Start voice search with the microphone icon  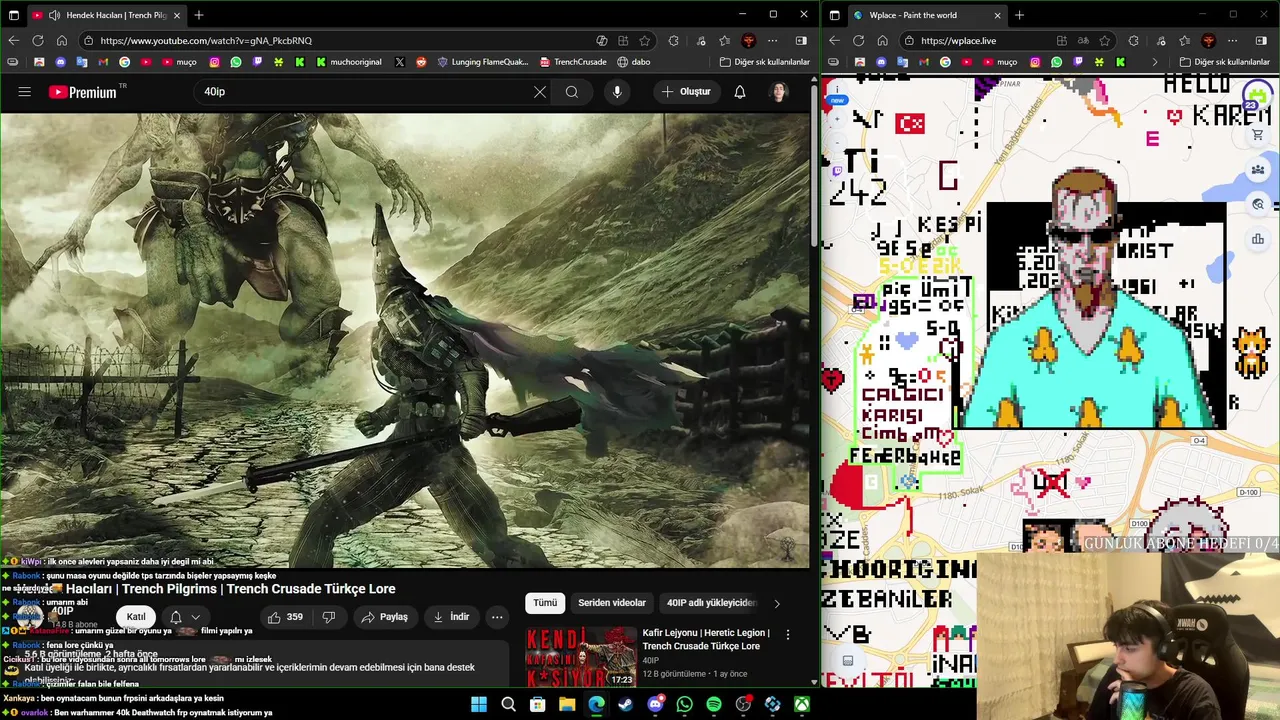pos(617,92)
